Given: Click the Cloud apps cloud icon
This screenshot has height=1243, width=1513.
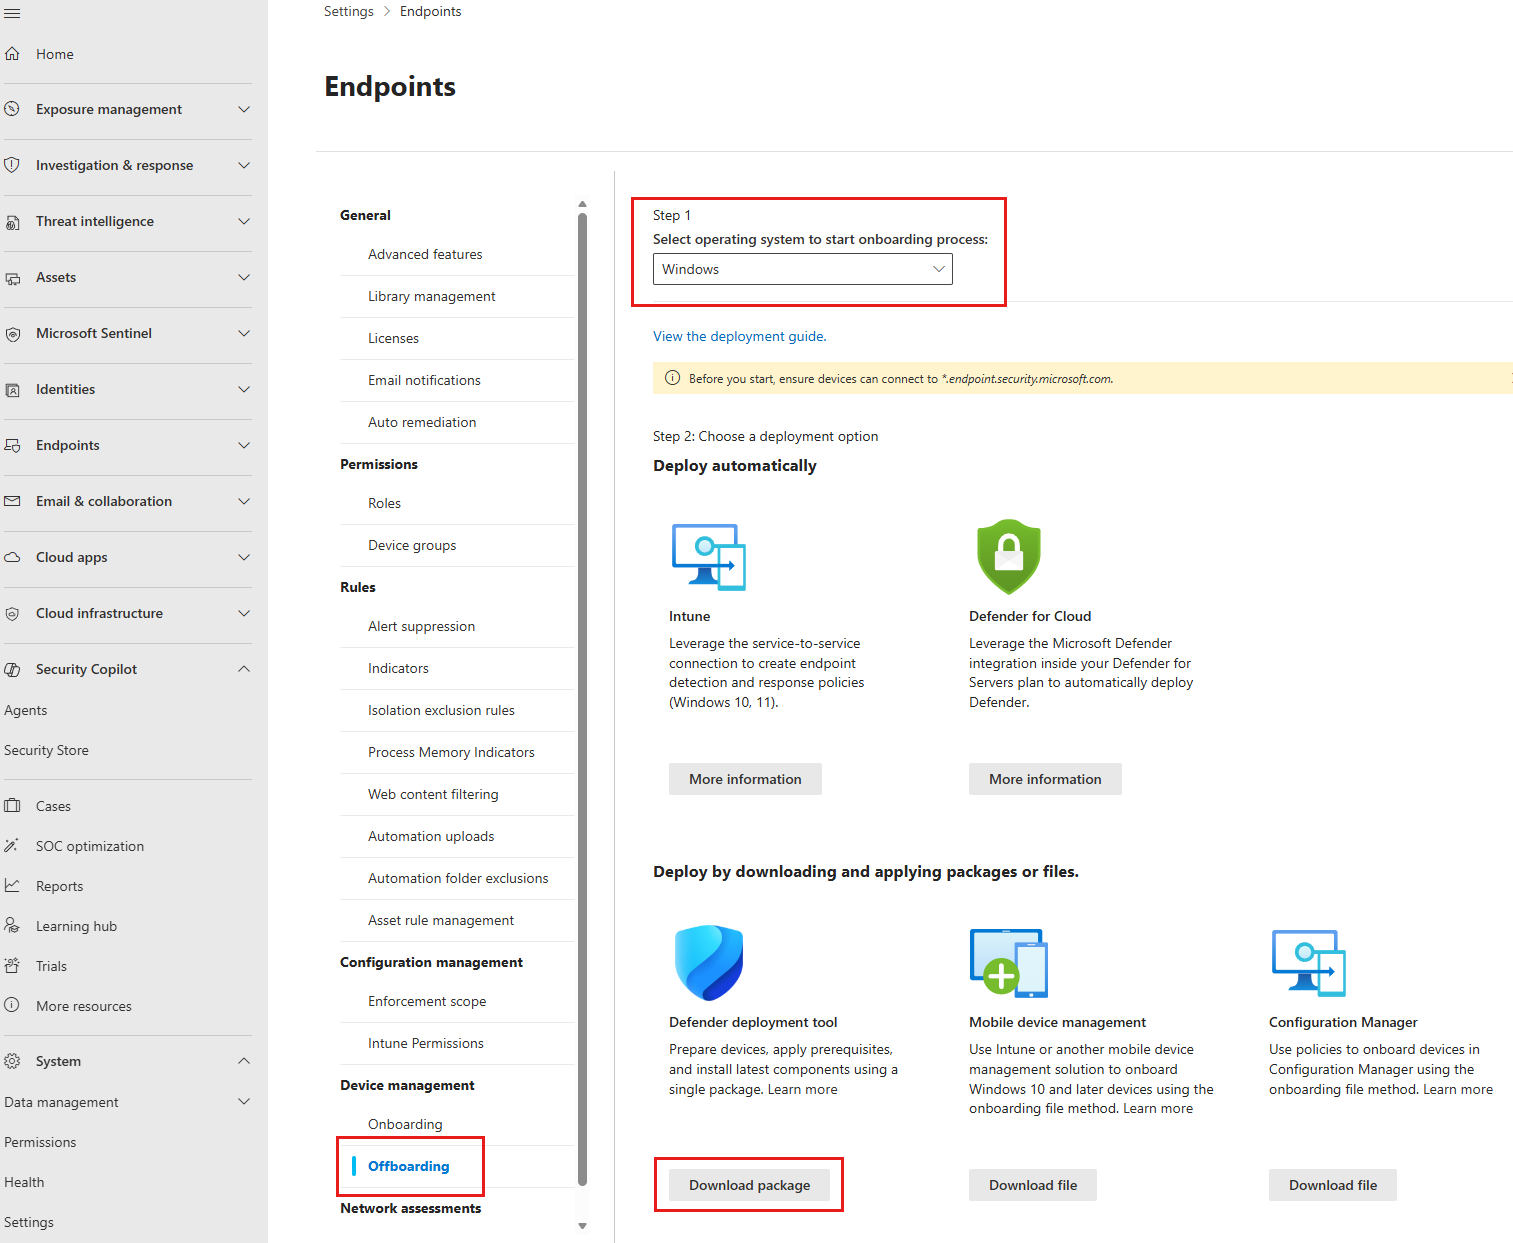Looking at the screenshot, I should click(x=12, y=557).
